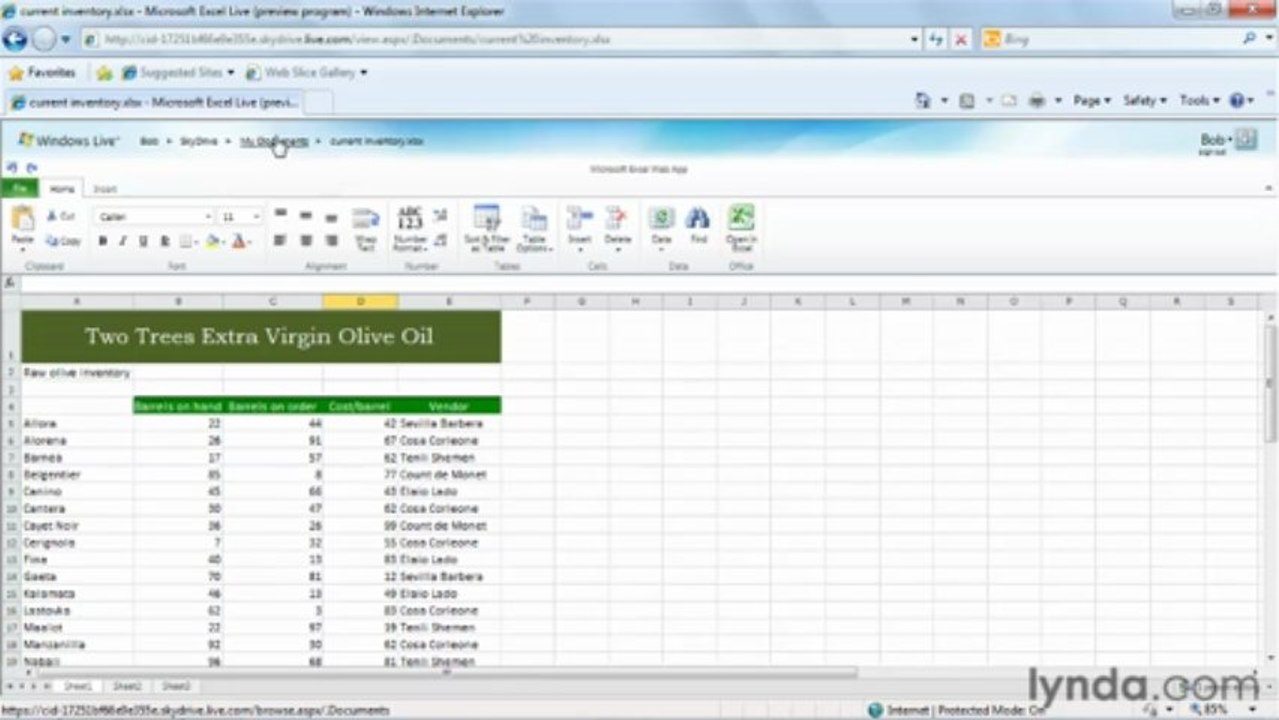This screenshot has height=720, width=1279.
Task: Click the increase decimal icon
Action: (x=440, y=215)
